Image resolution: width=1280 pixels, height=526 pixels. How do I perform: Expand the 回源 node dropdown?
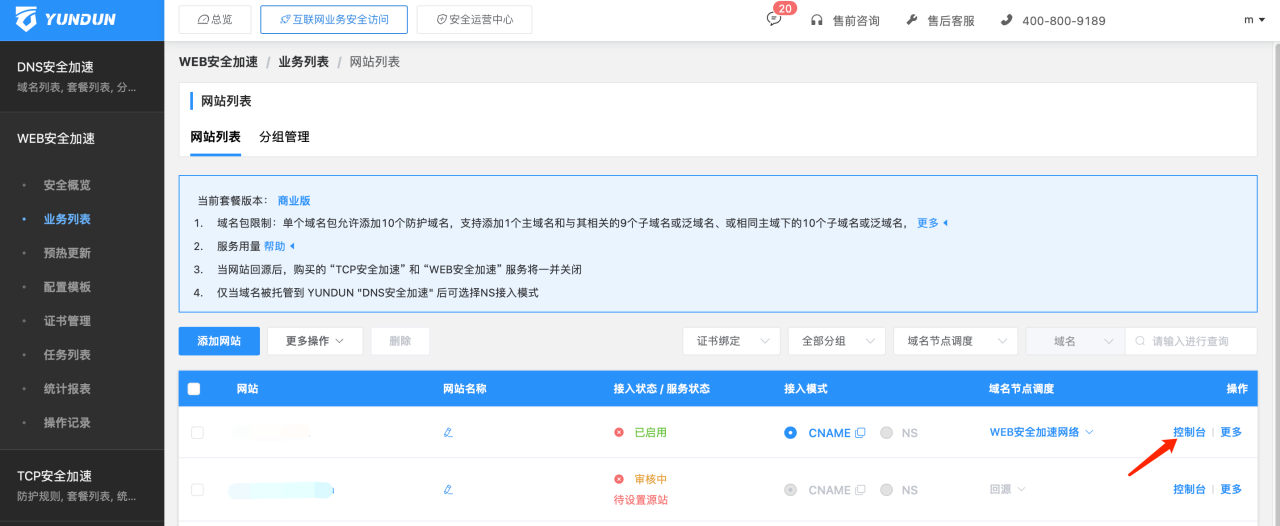[1007, 490]
